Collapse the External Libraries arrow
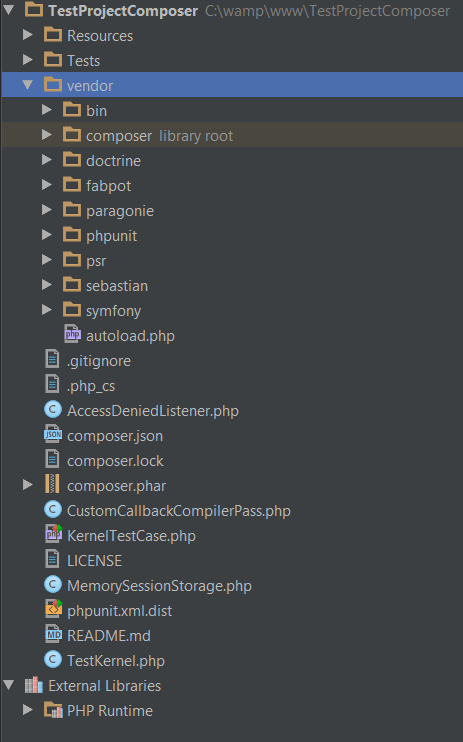This screenshot has height=742, width=463. (x=9, y=685)
